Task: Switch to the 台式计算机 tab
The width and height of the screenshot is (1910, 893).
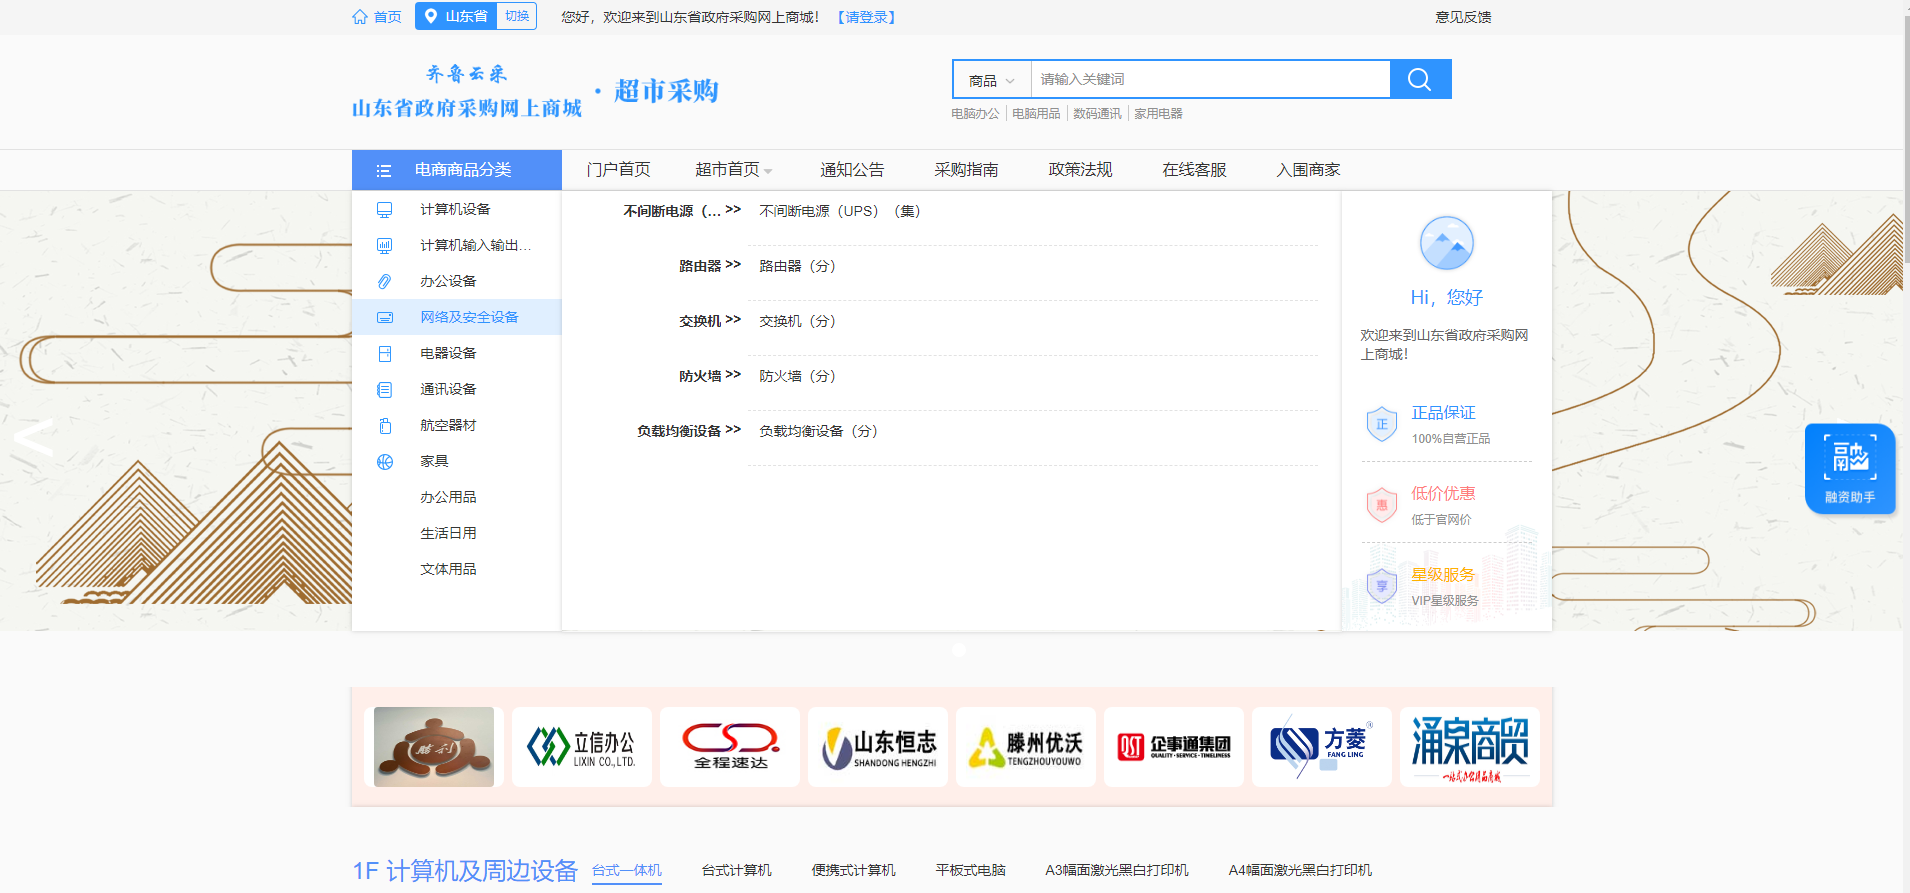Action: [736, 870]
